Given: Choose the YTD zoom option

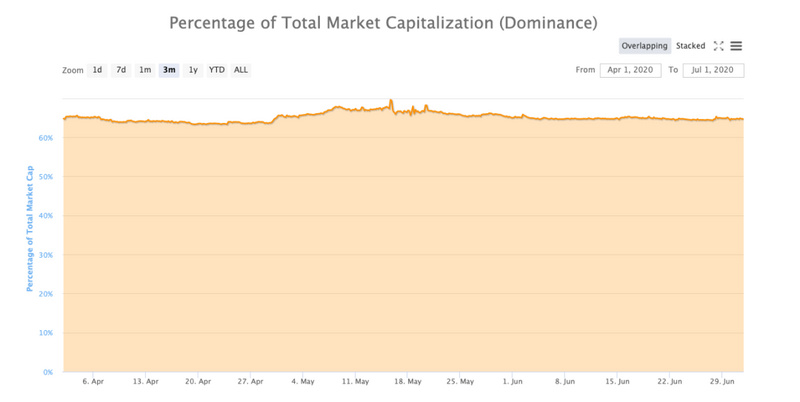Looking at the screenshot, I should (217, 70).
